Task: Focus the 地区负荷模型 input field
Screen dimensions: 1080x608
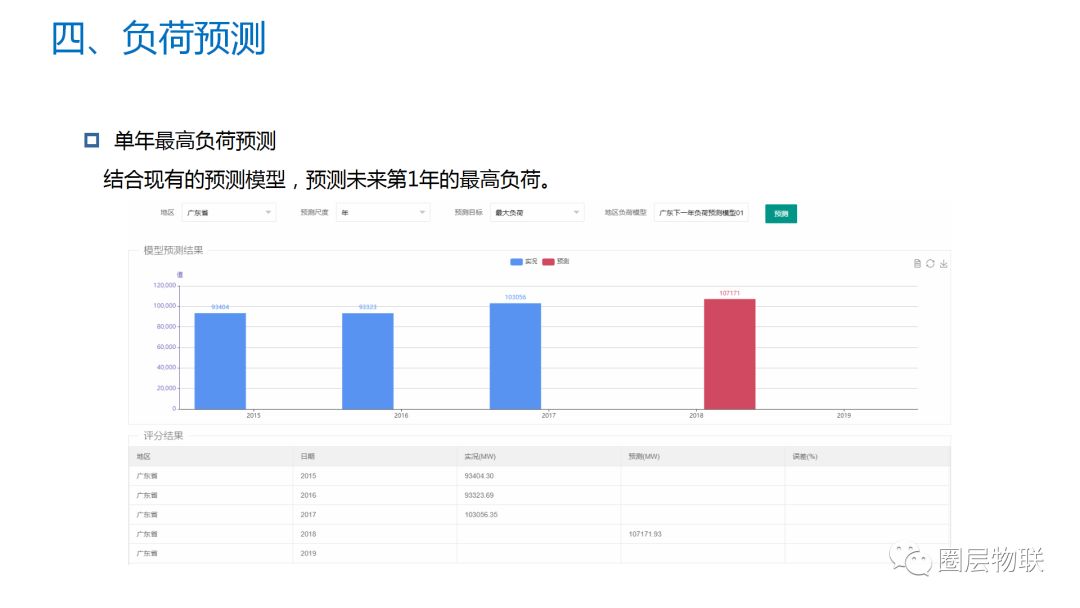Action: 701,213
